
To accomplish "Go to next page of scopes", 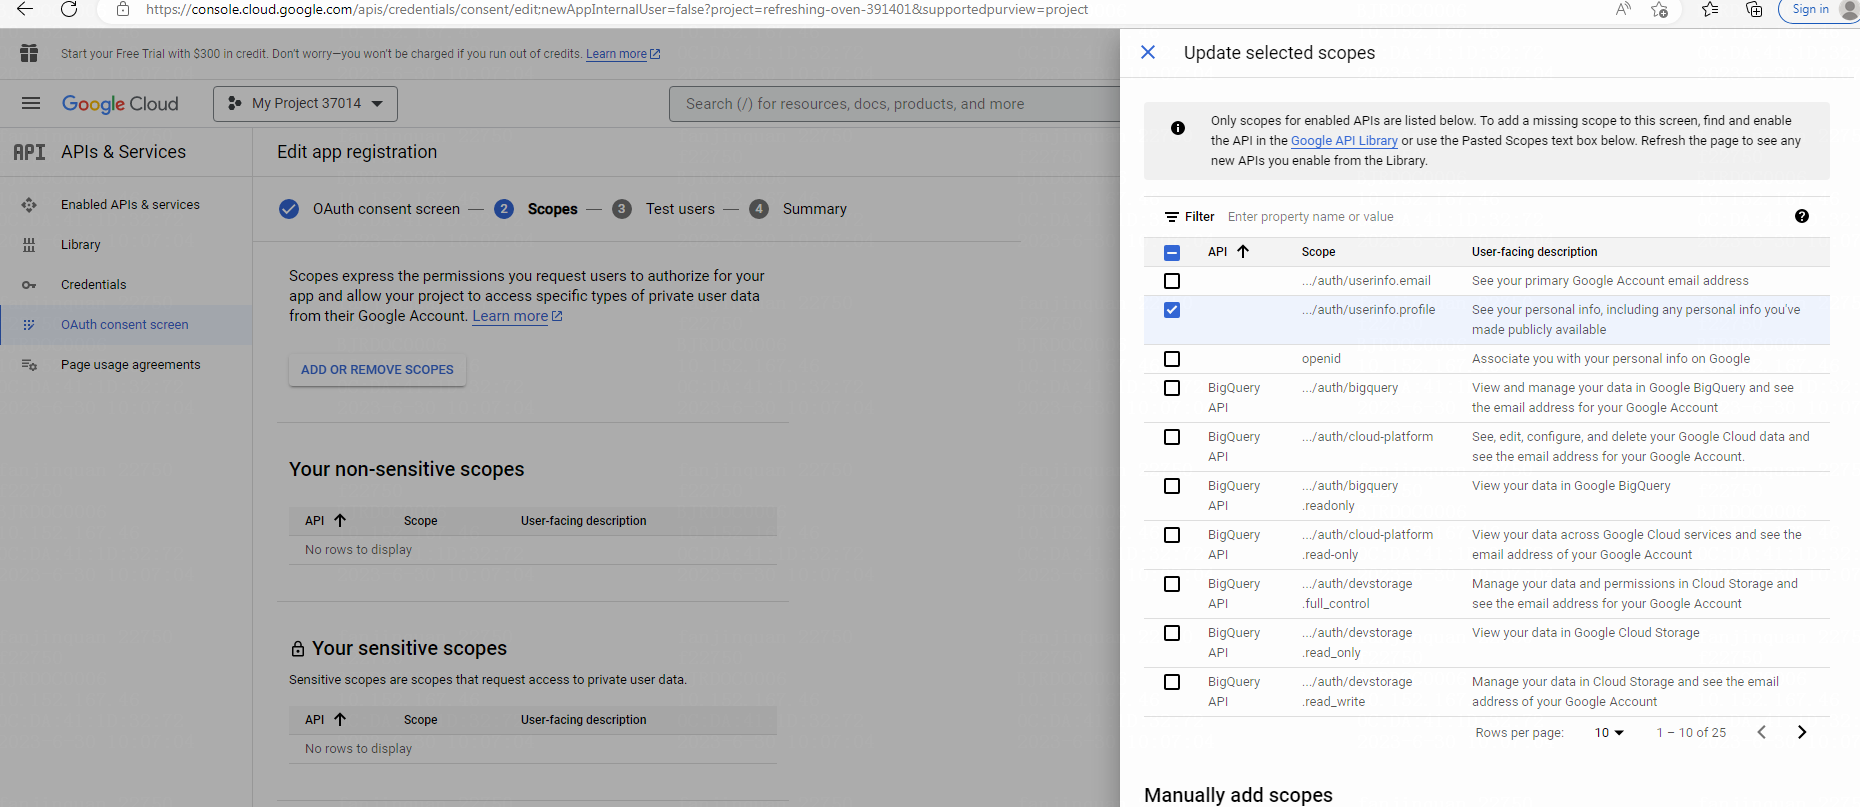I will [1802, 732].
